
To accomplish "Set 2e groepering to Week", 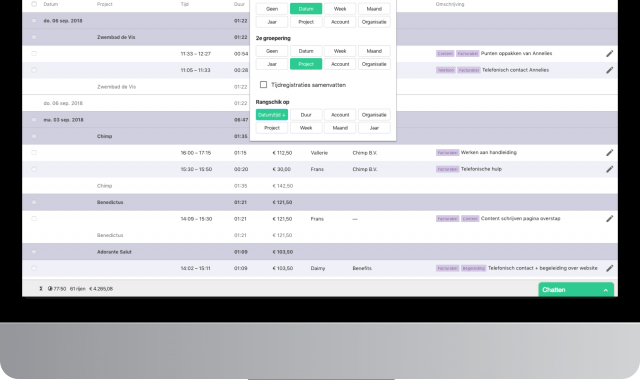I will [x=340, y=51].
